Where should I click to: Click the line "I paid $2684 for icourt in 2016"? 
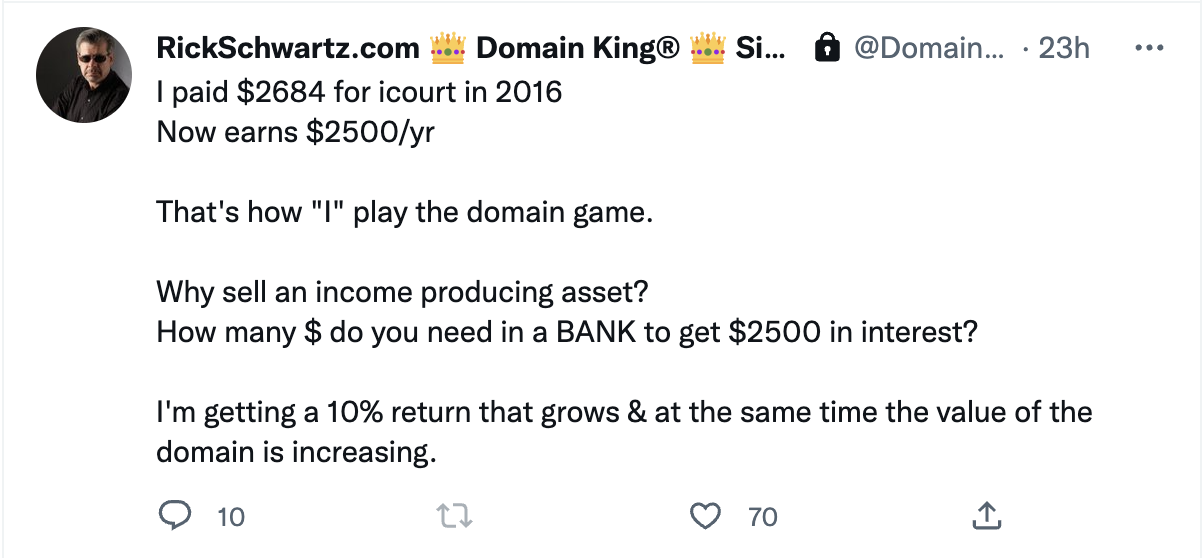pyautogui.click(x=359, y=93)
